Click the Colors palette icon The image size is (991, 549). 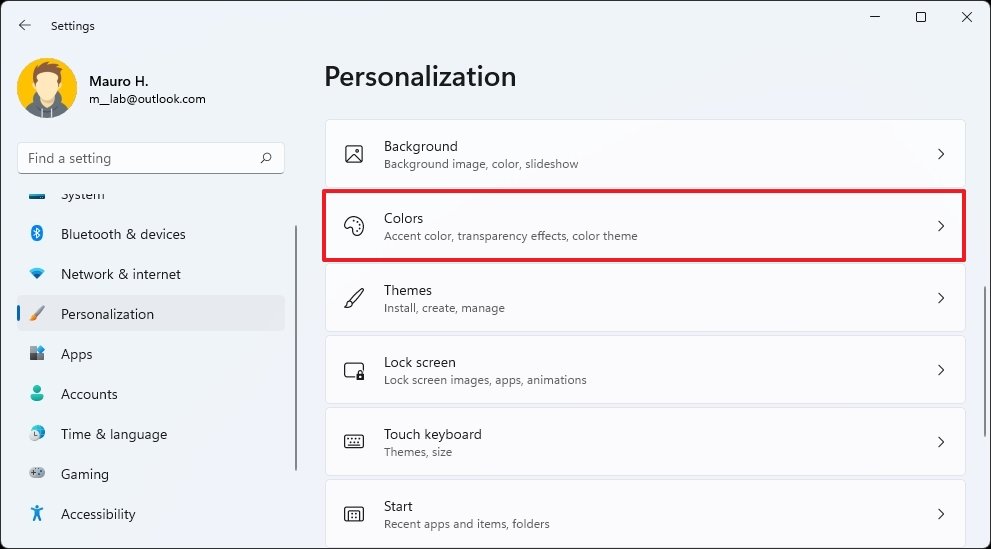pyautogui.click(x=354, y=226)
